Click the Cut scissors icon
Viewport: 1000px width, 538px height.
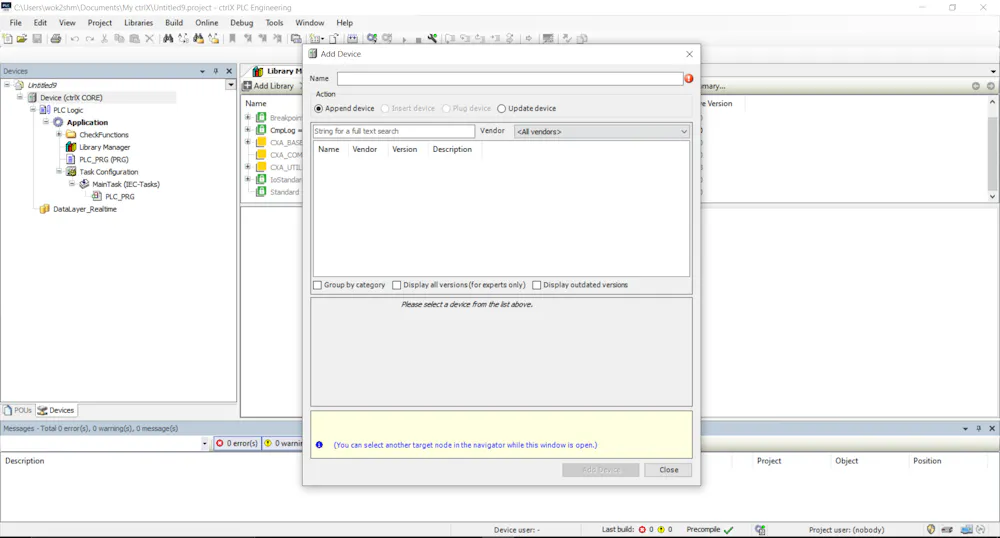pyautogui.click(x=105, y=38)
